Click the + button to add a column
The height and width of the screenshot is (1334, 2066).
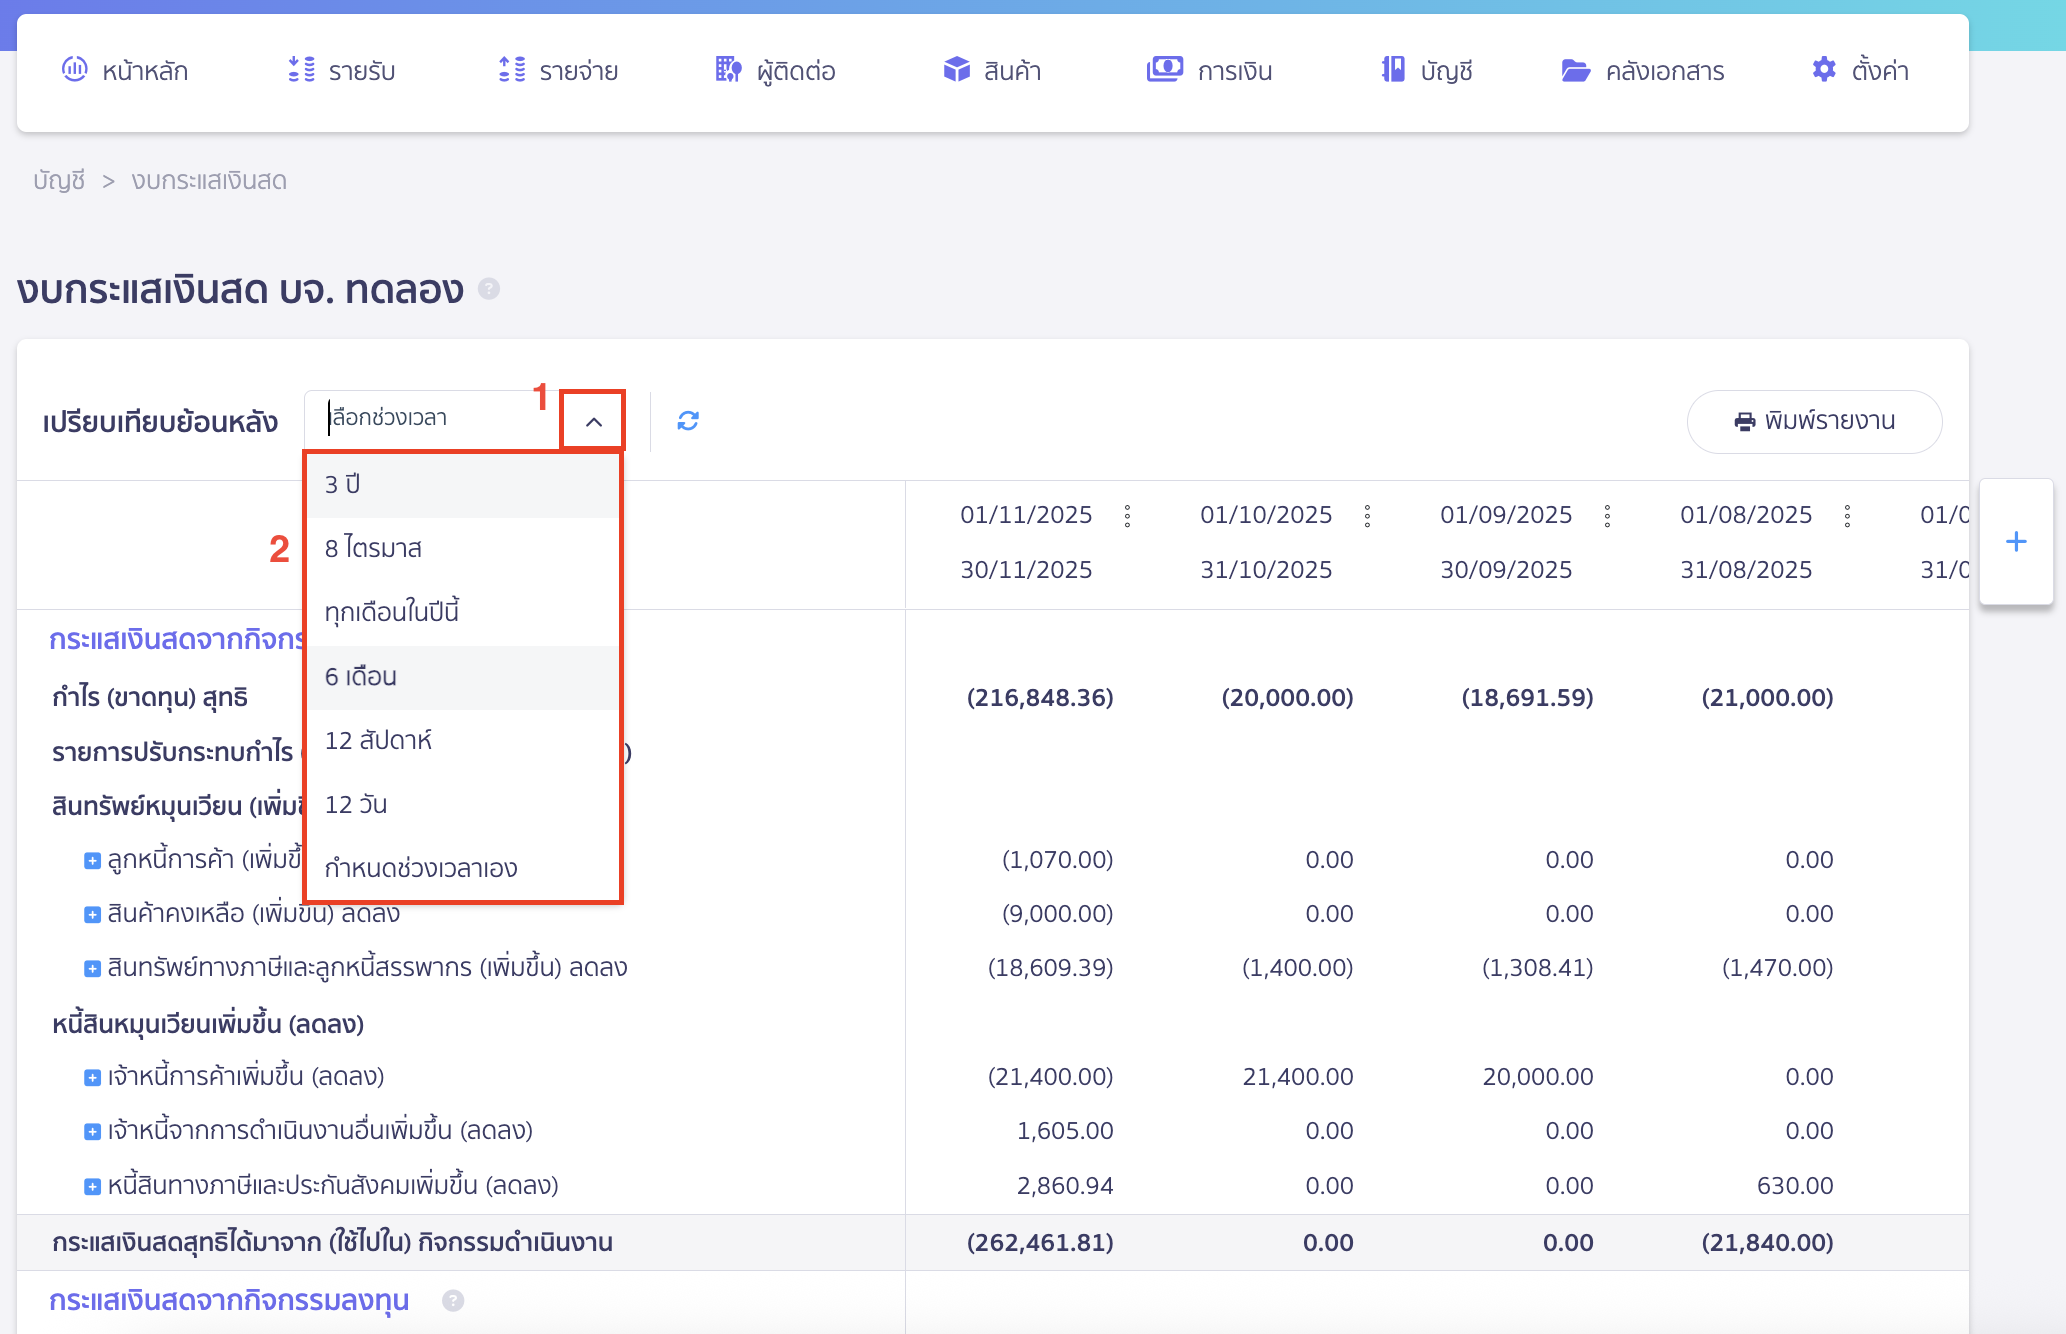(x=2016, y=541)
